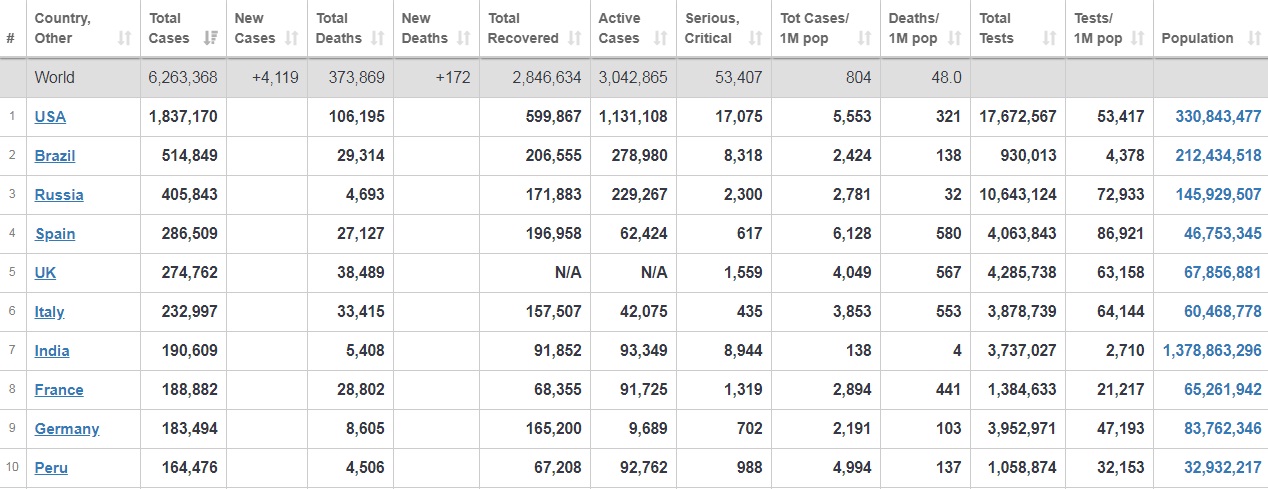Sort table by Total Cases column icon
The image size is (1268, 489).
[210, 38]
